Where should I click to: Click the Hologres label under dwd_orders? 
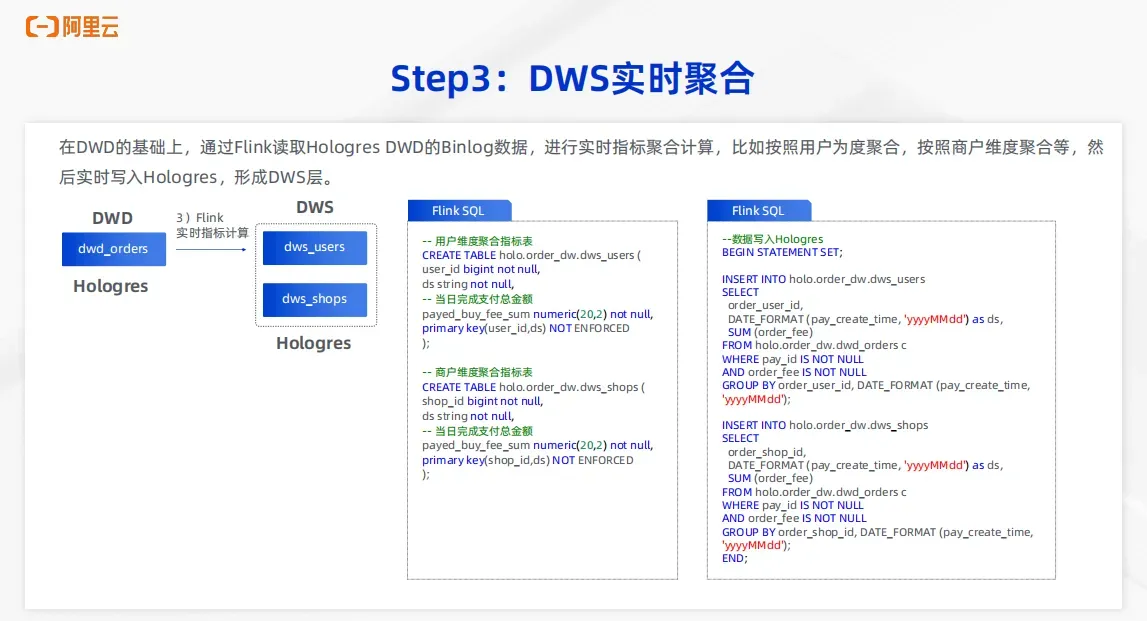(x=110, y=286)
